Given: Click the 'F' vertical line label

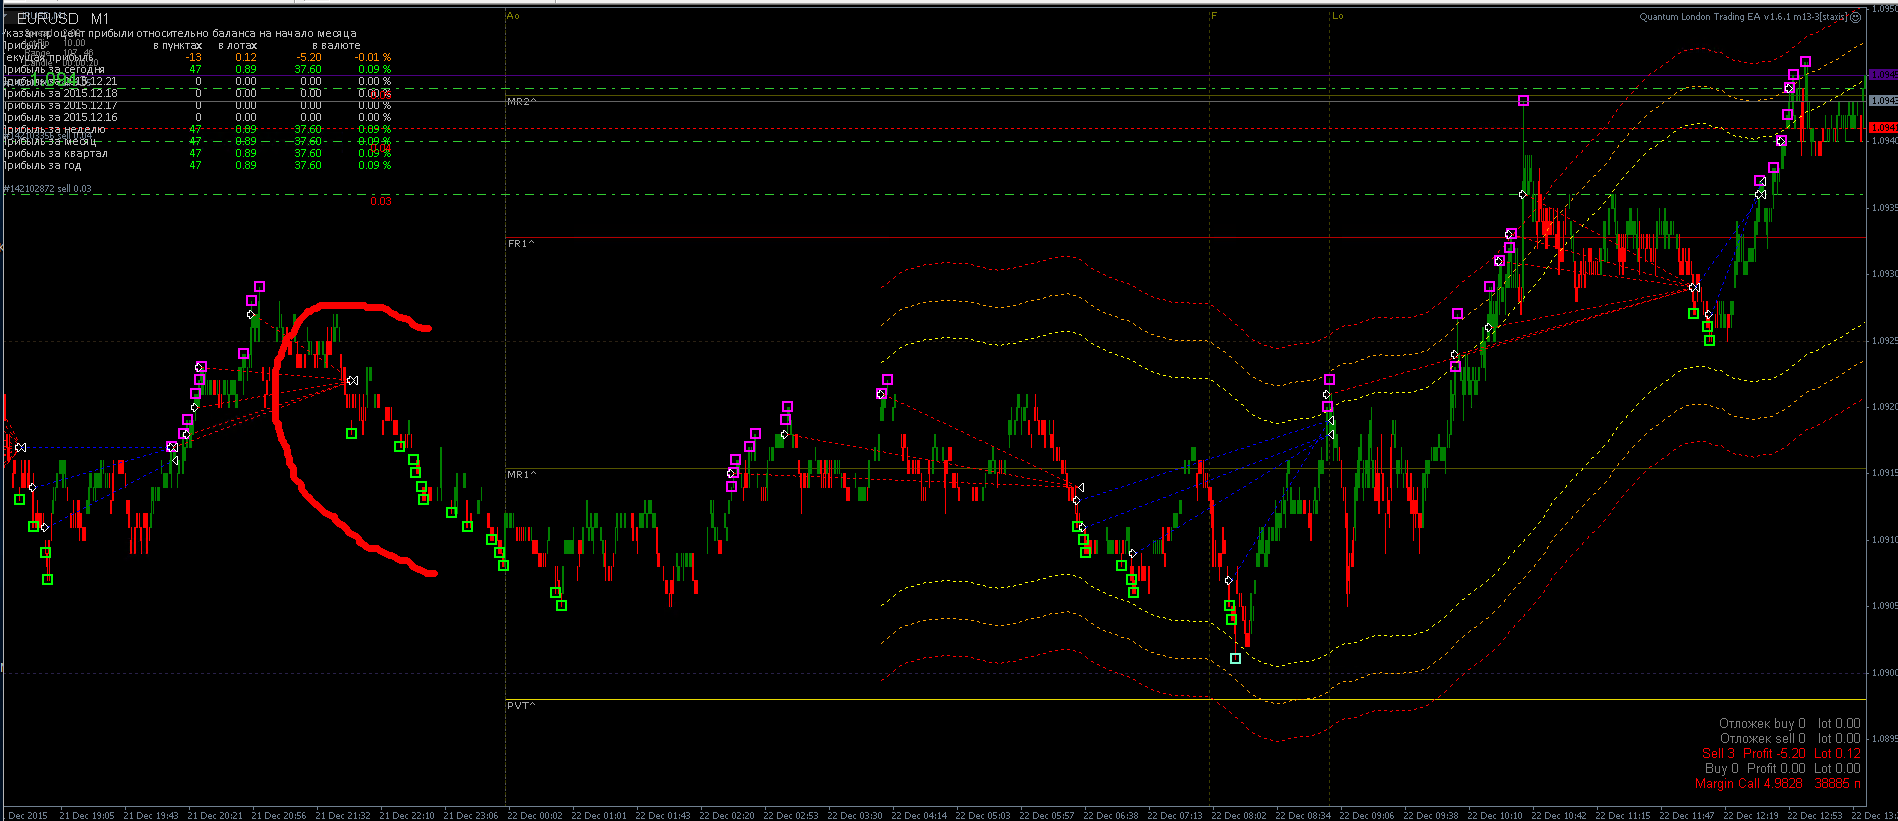Looking at the screenshot, I should tap(1214, 16).
